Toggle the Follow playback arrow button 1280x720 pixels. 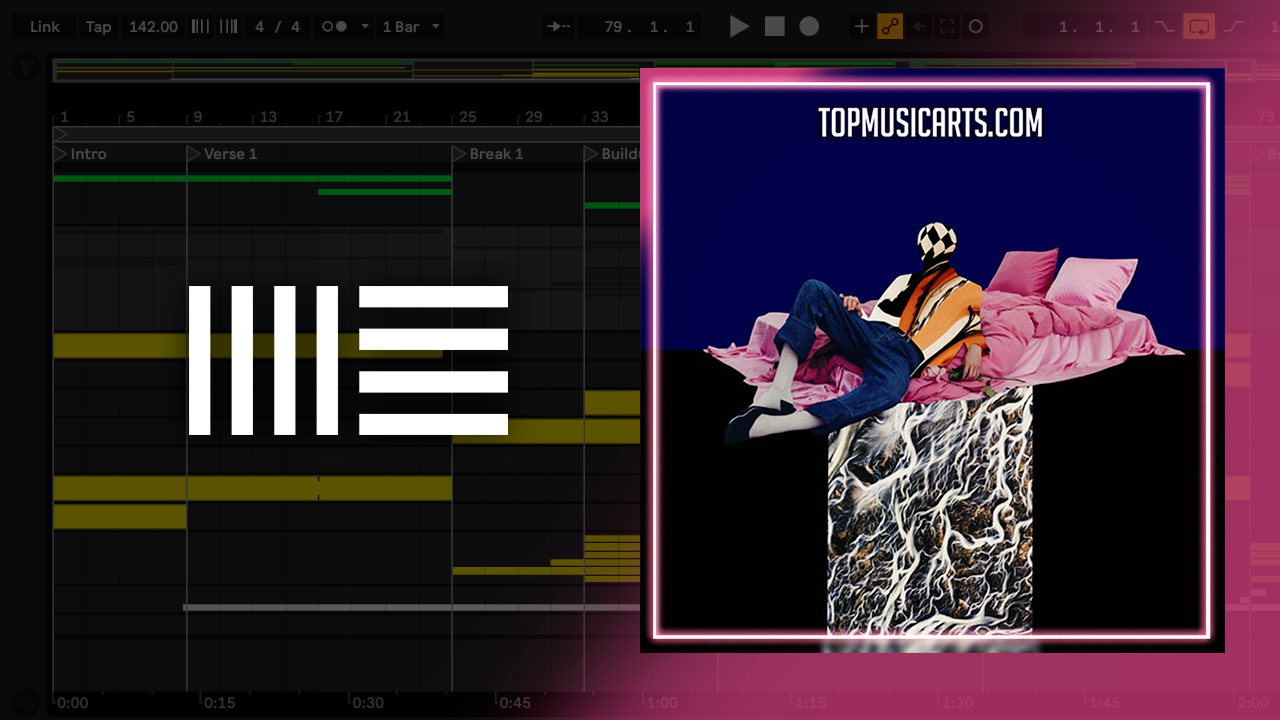click(x=557, y=27)
